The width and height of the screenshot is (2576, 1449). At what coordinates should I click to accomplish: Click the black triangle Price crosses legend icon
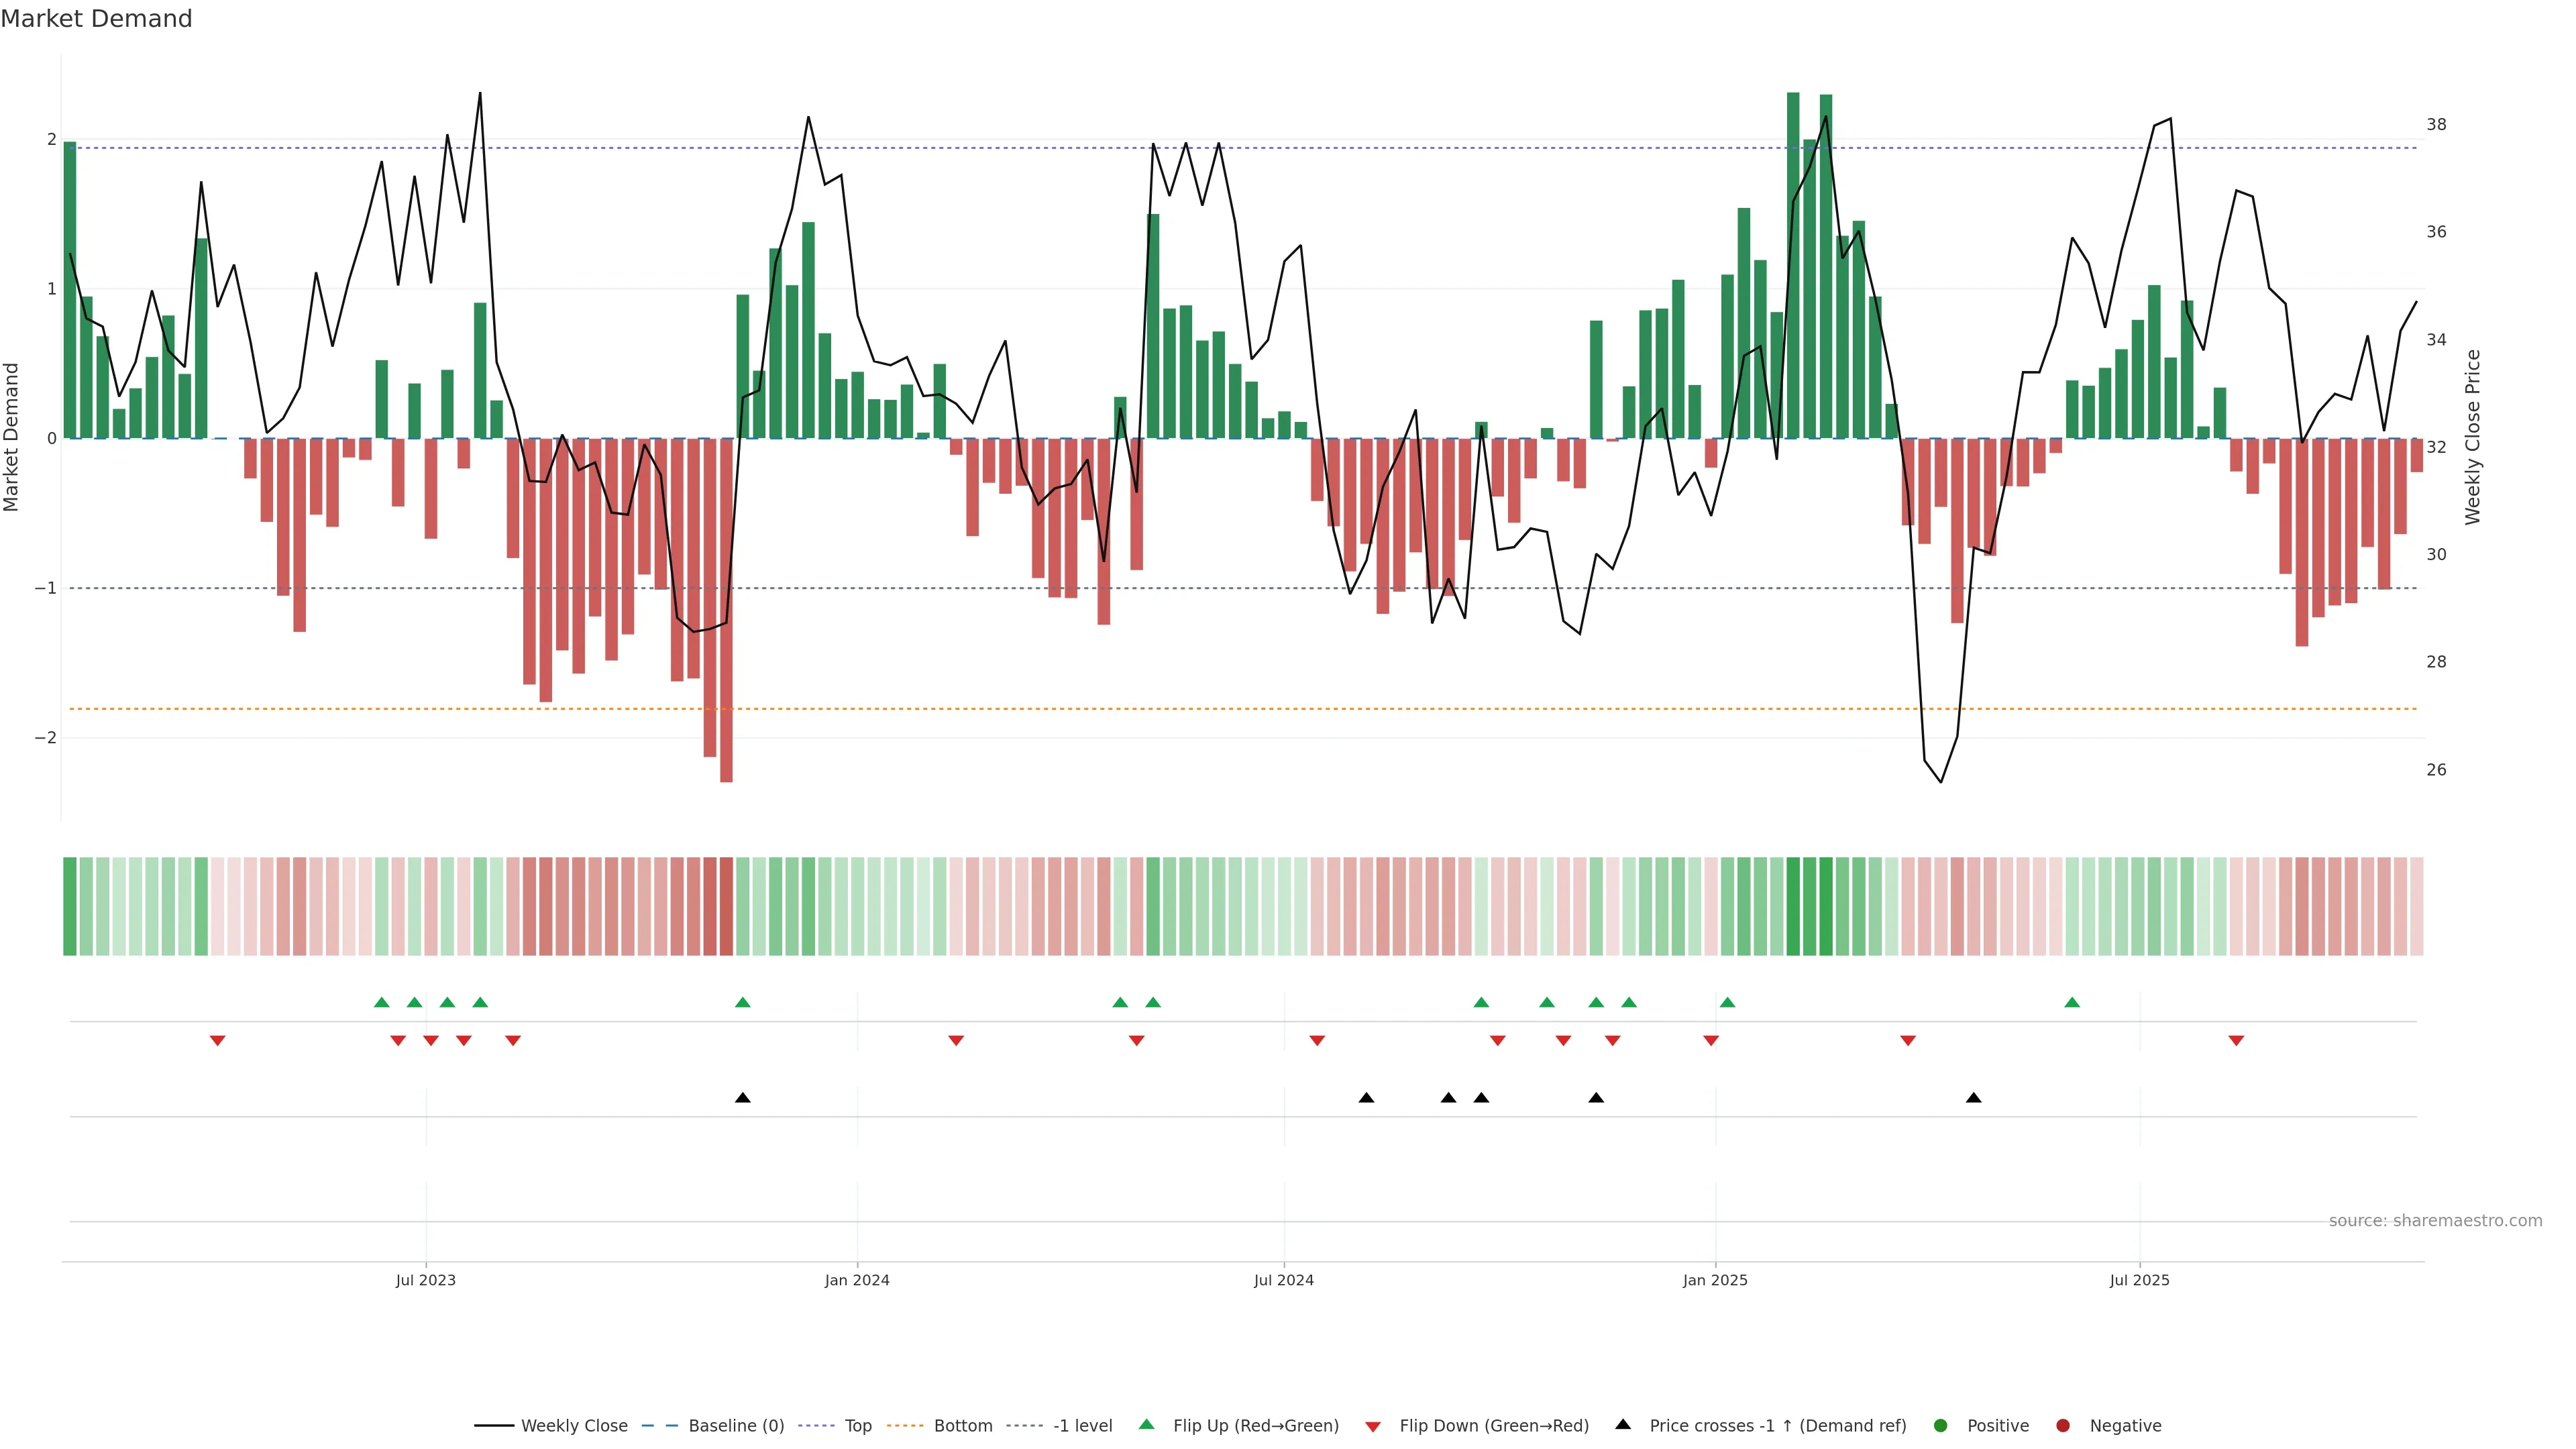tap(1623, 1424)
